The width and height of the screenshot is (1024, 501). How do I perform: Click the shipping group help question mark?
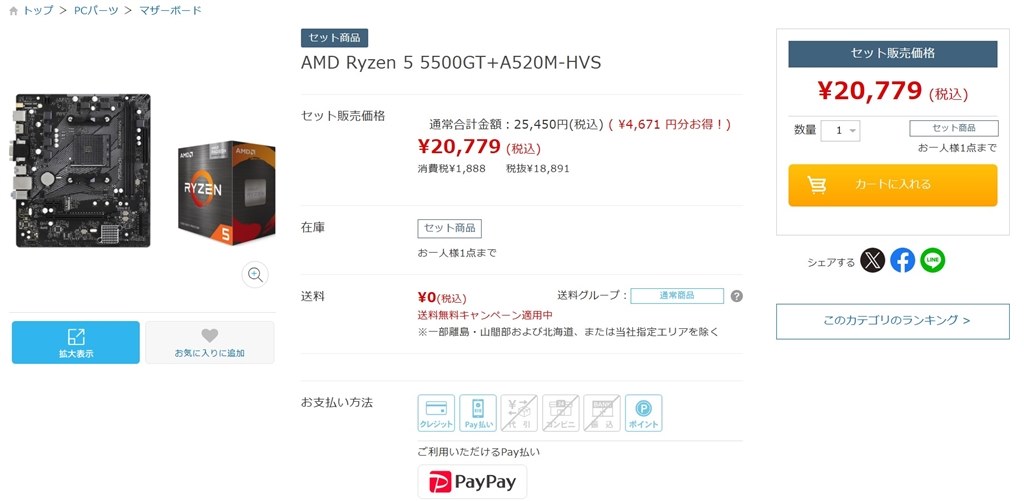(737, 296)
